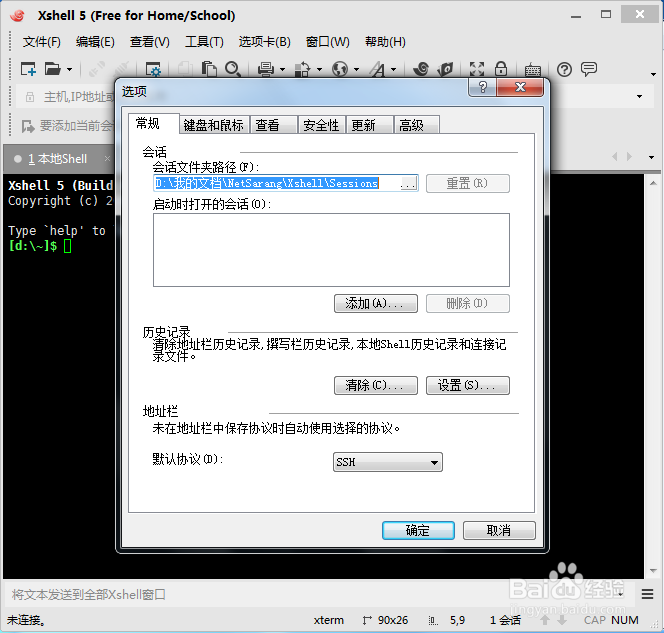
Task: Expand the Color Scheme dropdown arrow
Action: [319, 69]
